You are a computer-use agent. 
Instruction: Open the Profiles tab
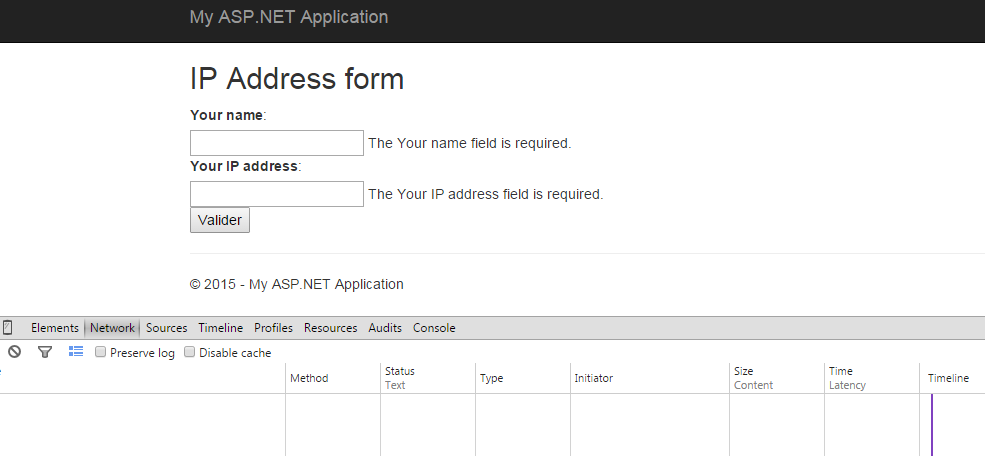pos(273,328)
